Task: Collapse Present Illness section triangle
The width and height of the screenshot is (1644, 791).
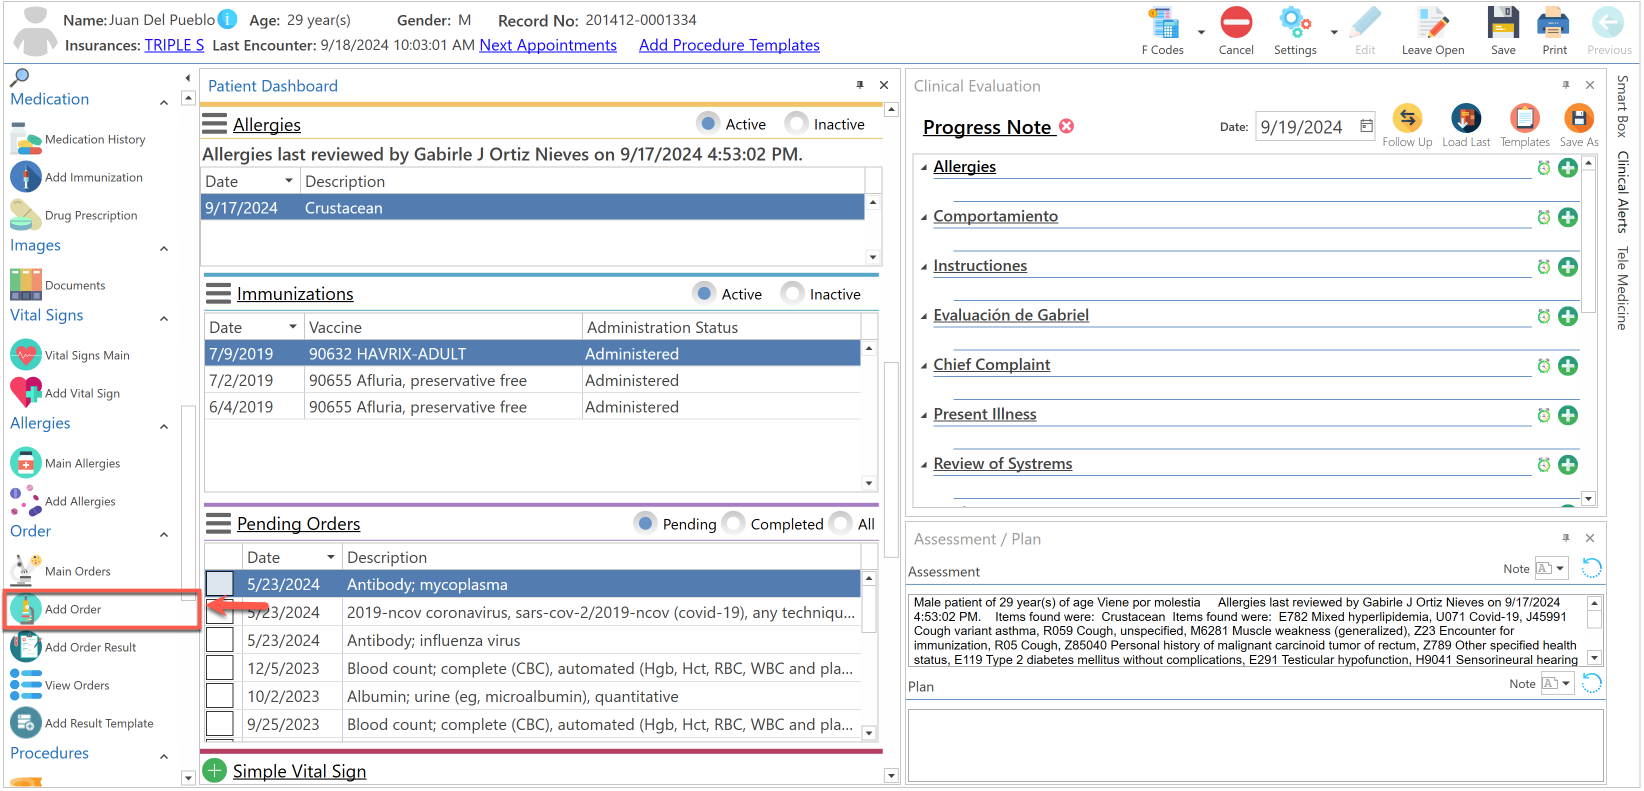Action: [x=924, y=416]
